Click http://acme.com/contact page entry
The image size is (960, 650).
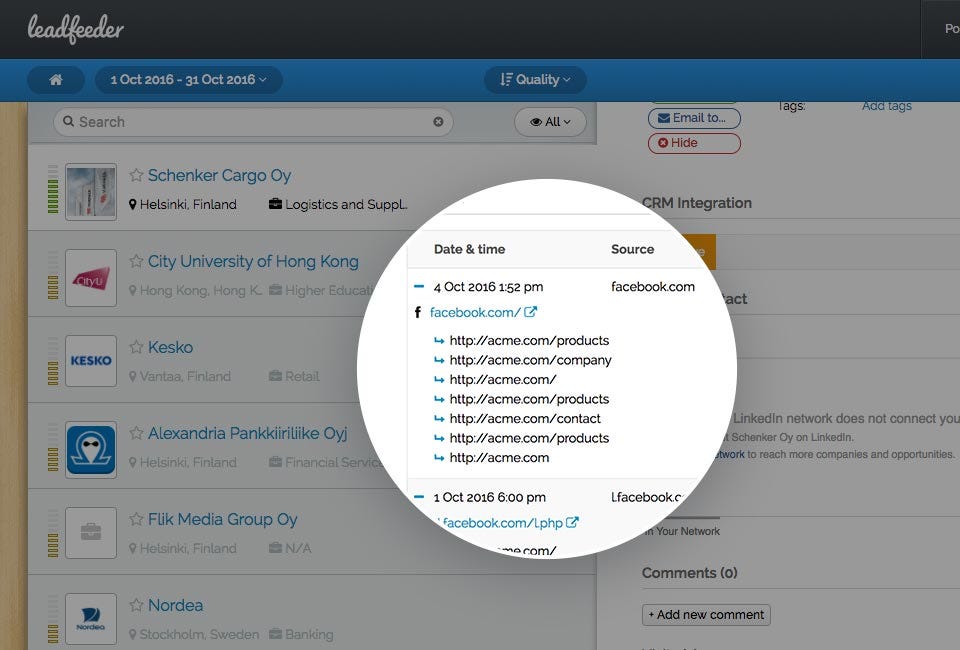click(525, 419)
